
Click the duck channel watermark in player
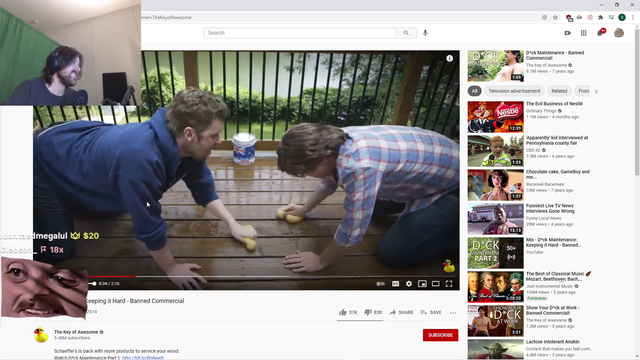[449, 266]
